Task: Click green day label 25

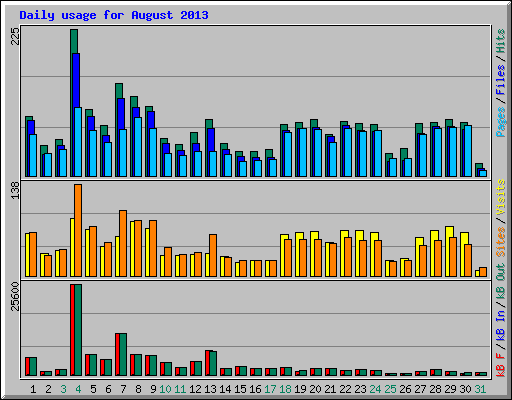Action: tap(390, 389)
